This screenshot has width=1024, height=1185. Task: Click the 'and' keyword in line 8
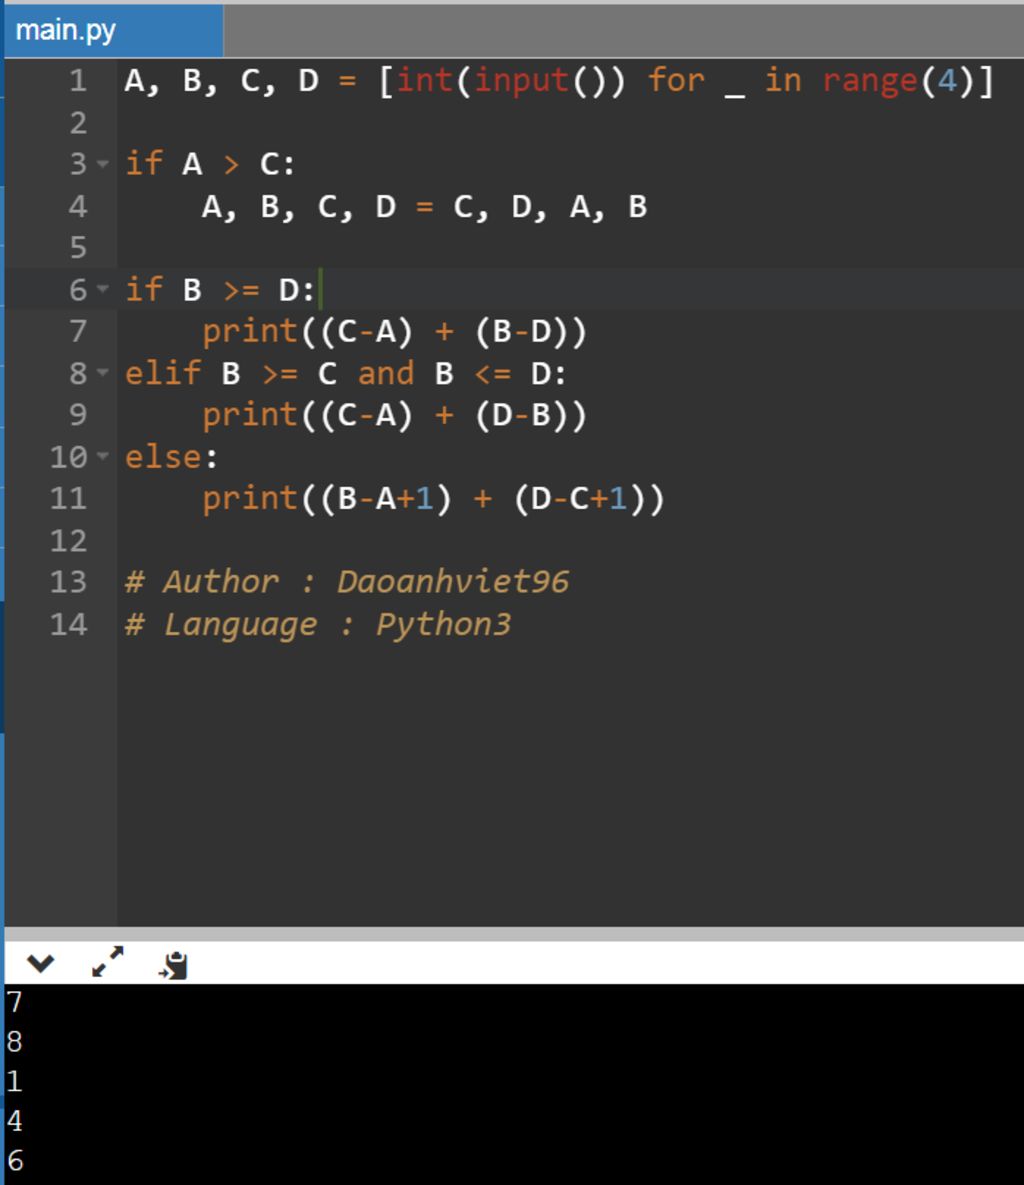pos(386,373)
